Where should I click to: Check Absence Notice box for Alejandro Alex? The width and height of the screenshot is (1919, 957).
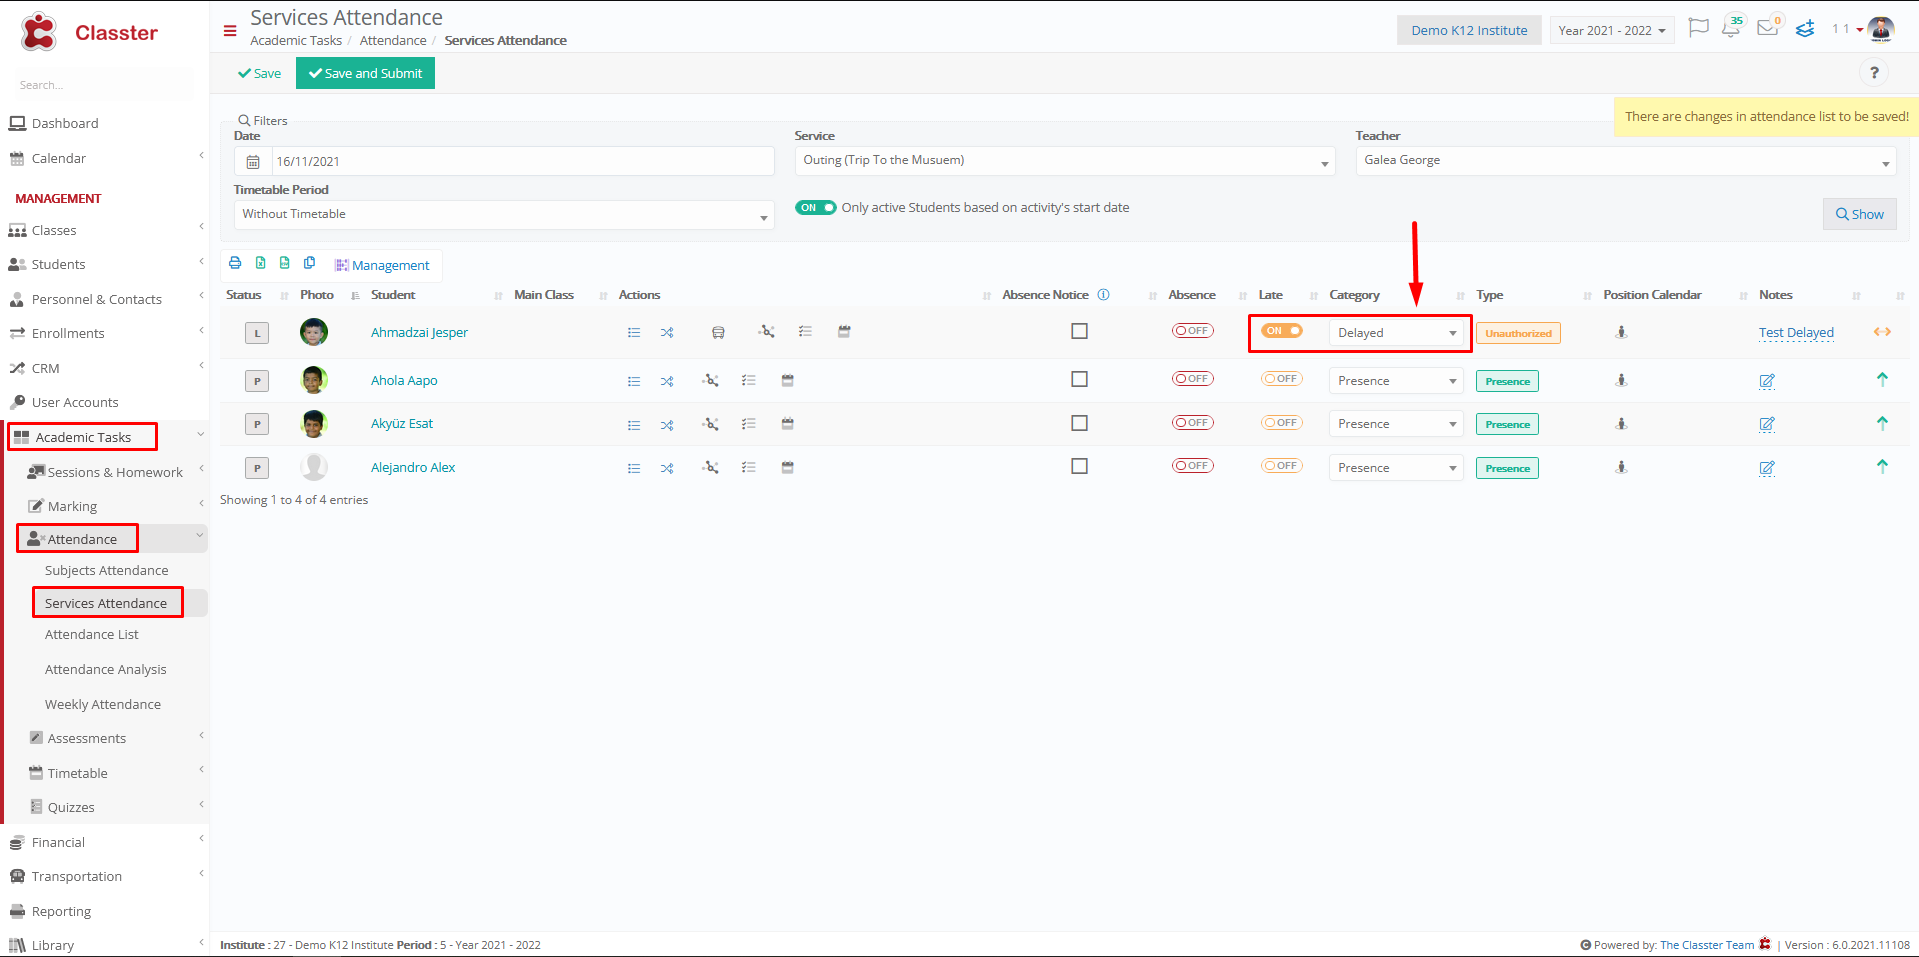click(1080, 466)
